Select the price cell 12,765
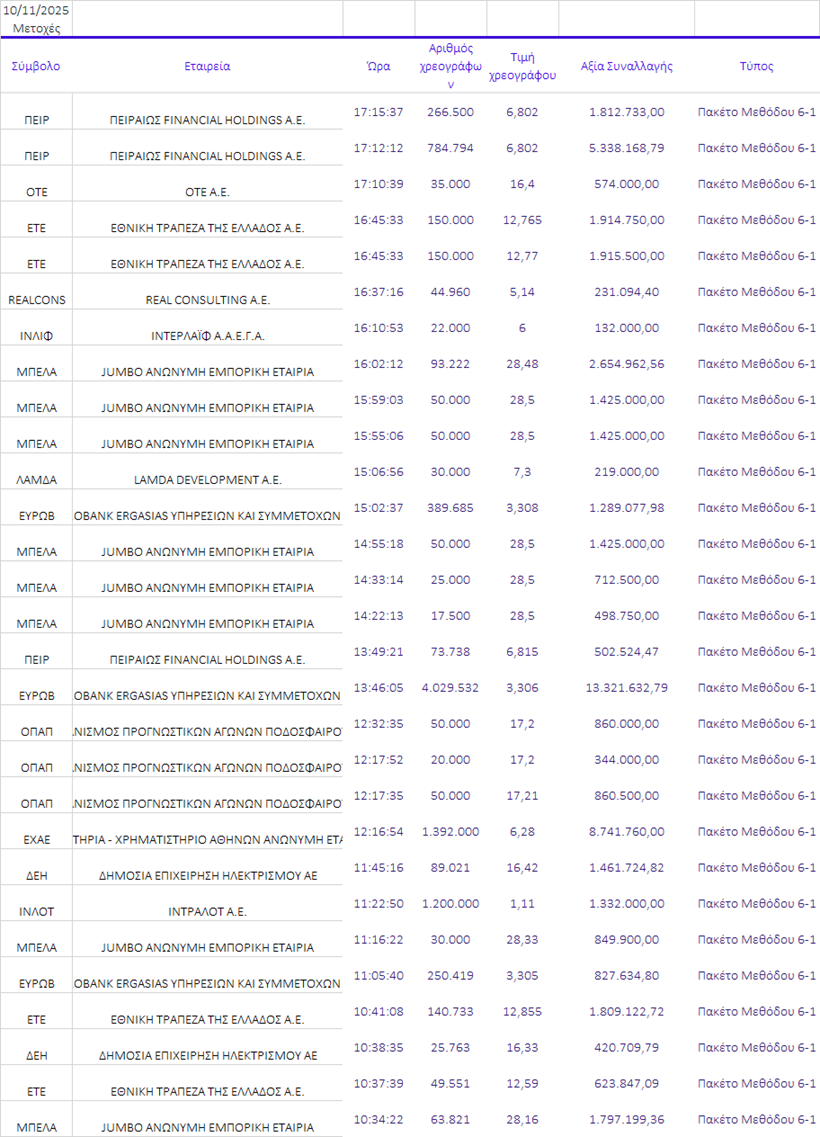The height and width of the screenshot is (1137, 820). (x=522, y=220)
